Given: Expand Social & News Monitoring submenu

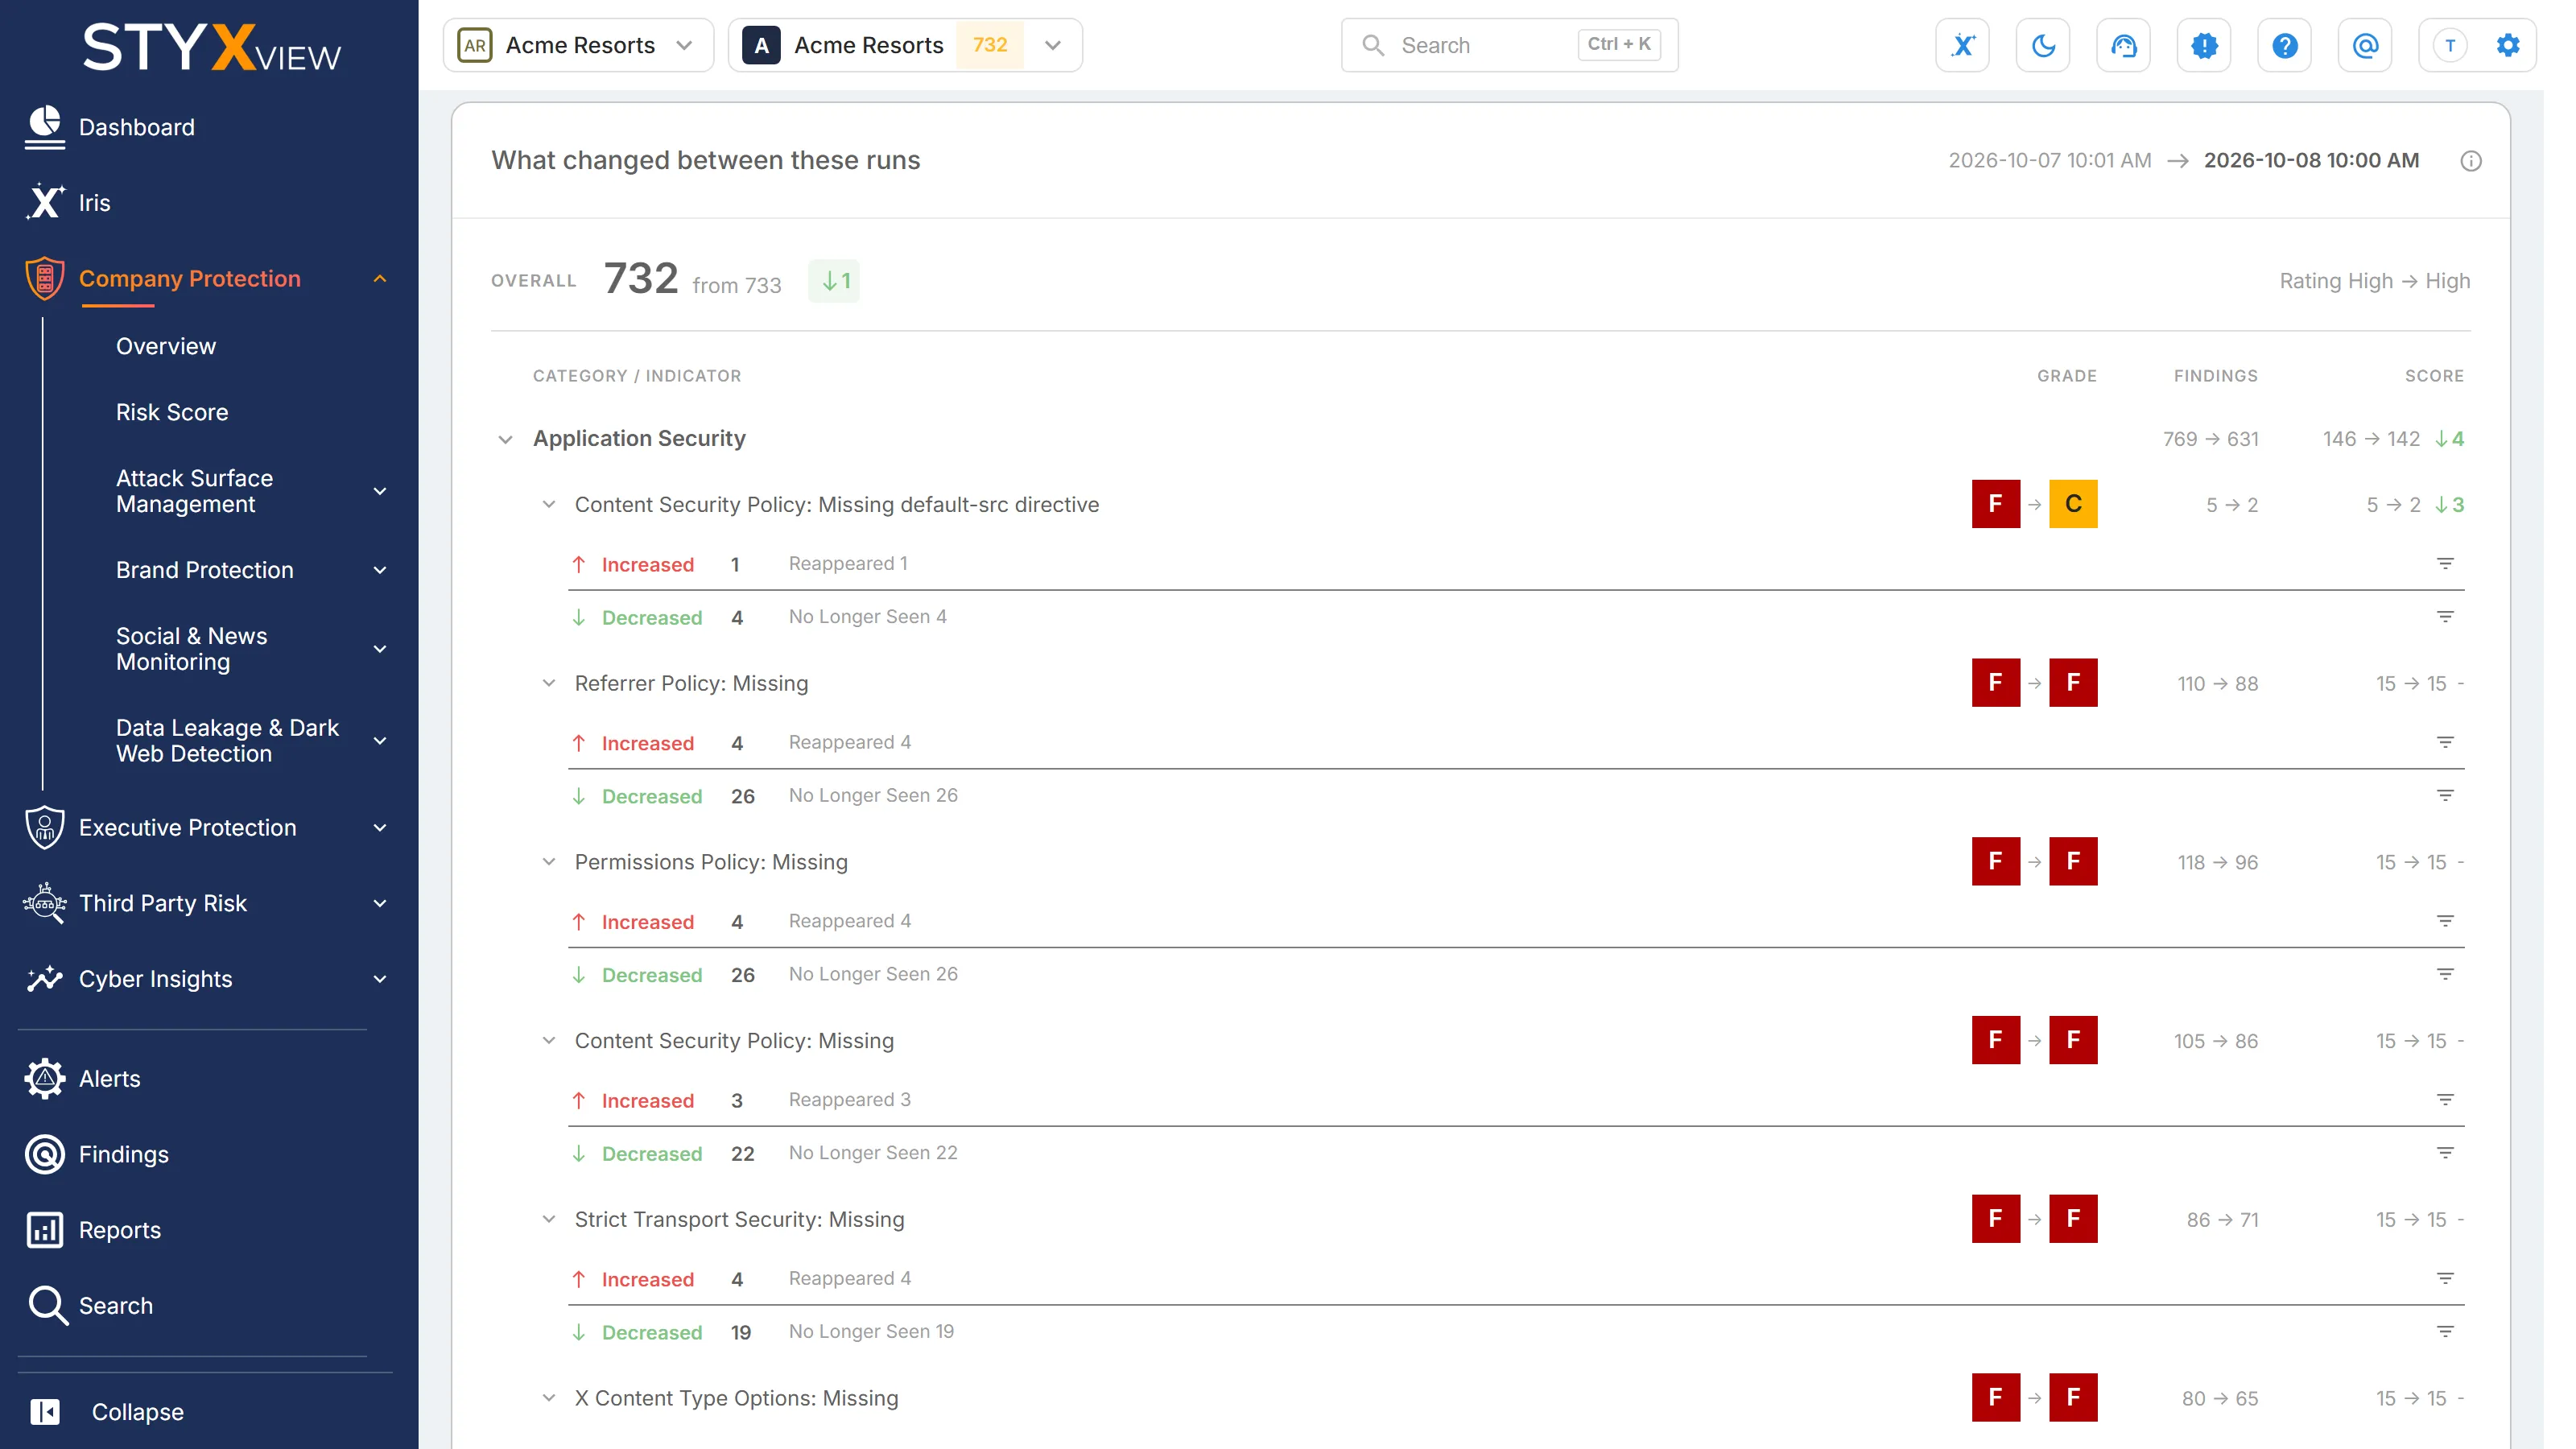Looking at the screenshot, I should click(x=379, y=649).
